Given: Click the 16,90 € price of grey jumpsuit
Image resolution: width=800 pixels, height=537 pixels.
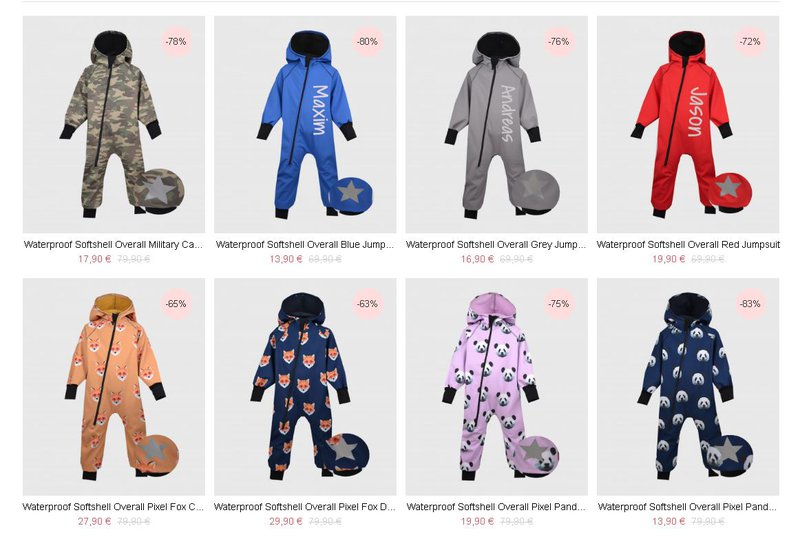Looking at the screenshot, I should [477, 259].
